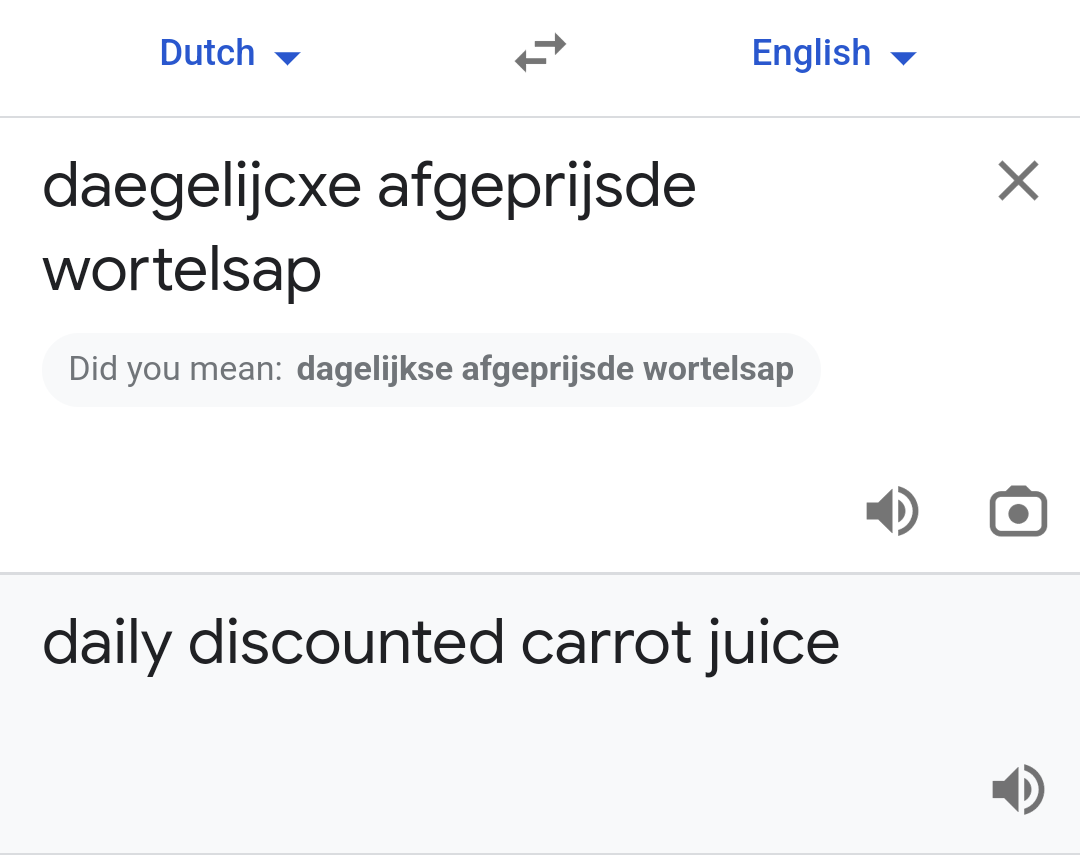This screenshot has height=855, width=1080.
Task: Click the "Did you mean:" label
Action: point(176,369)
